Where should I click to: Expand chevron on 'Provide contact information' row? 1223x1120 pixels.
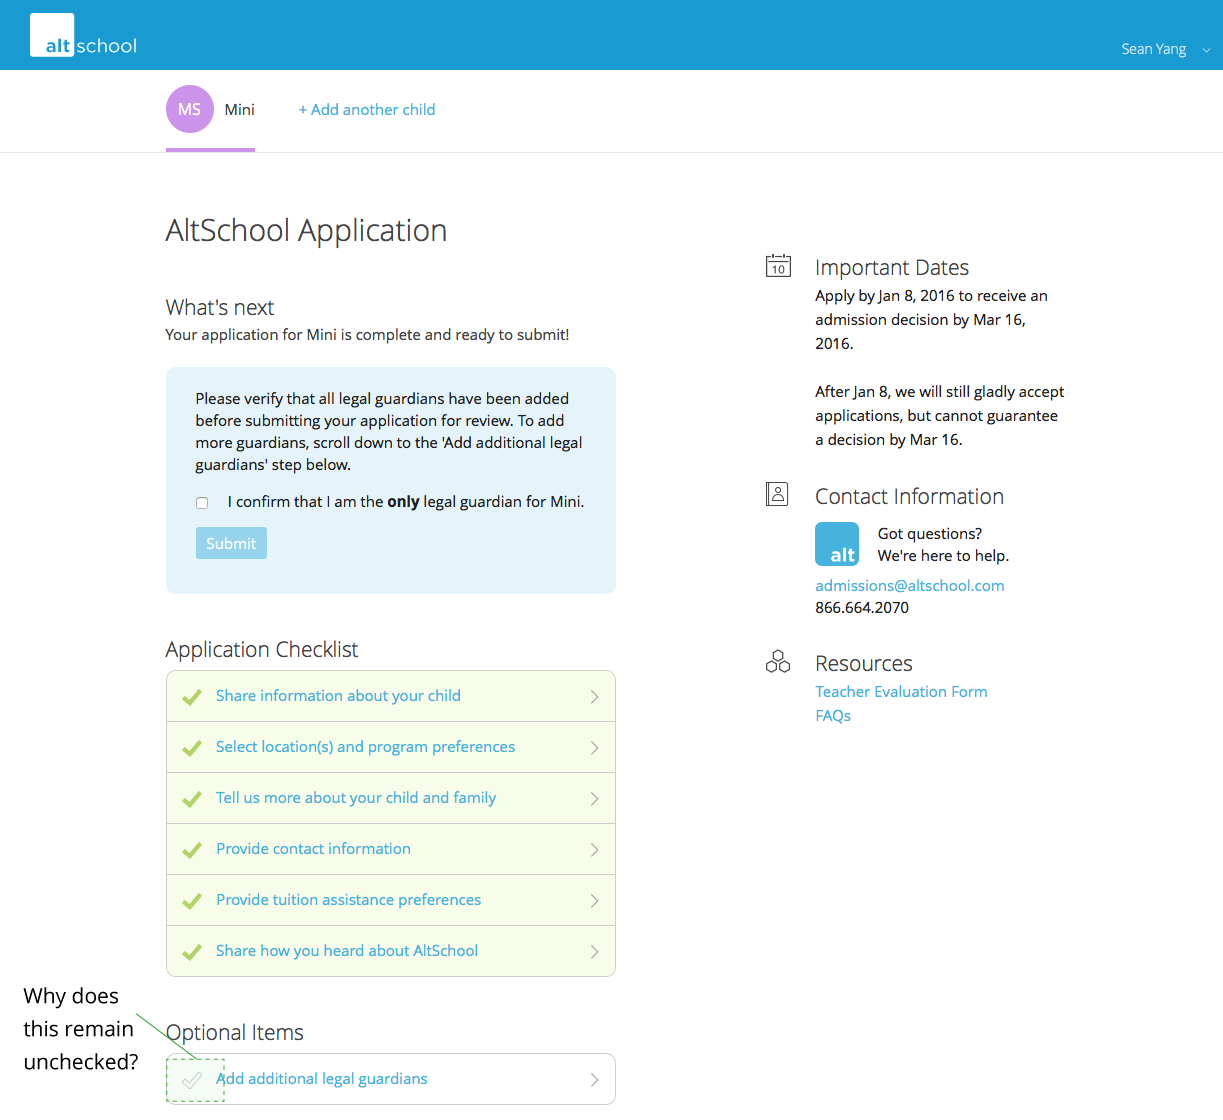pyautogui.click(x=594, y=850)
